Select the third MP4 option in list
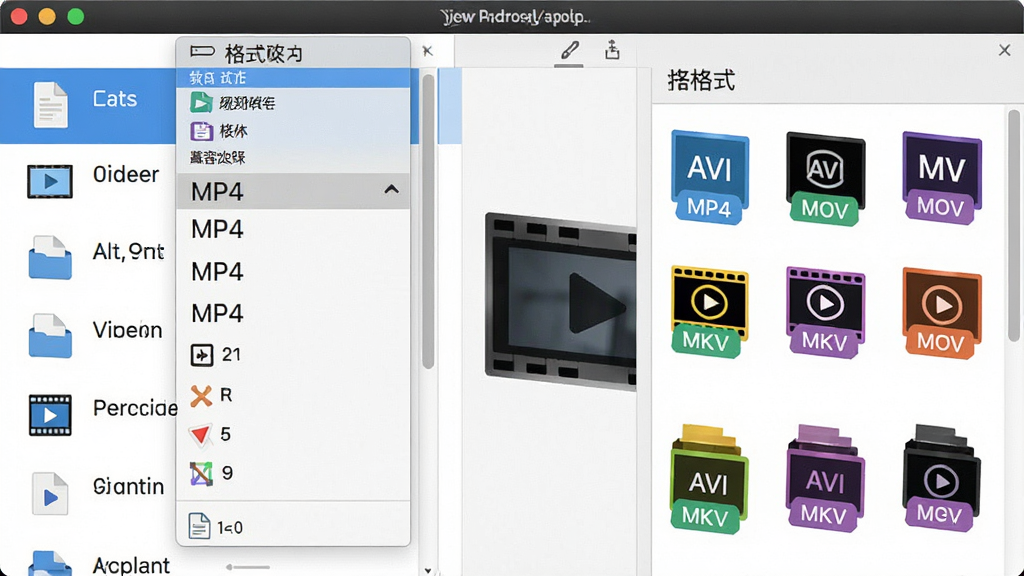The image size is (1024, 576). 293,313
